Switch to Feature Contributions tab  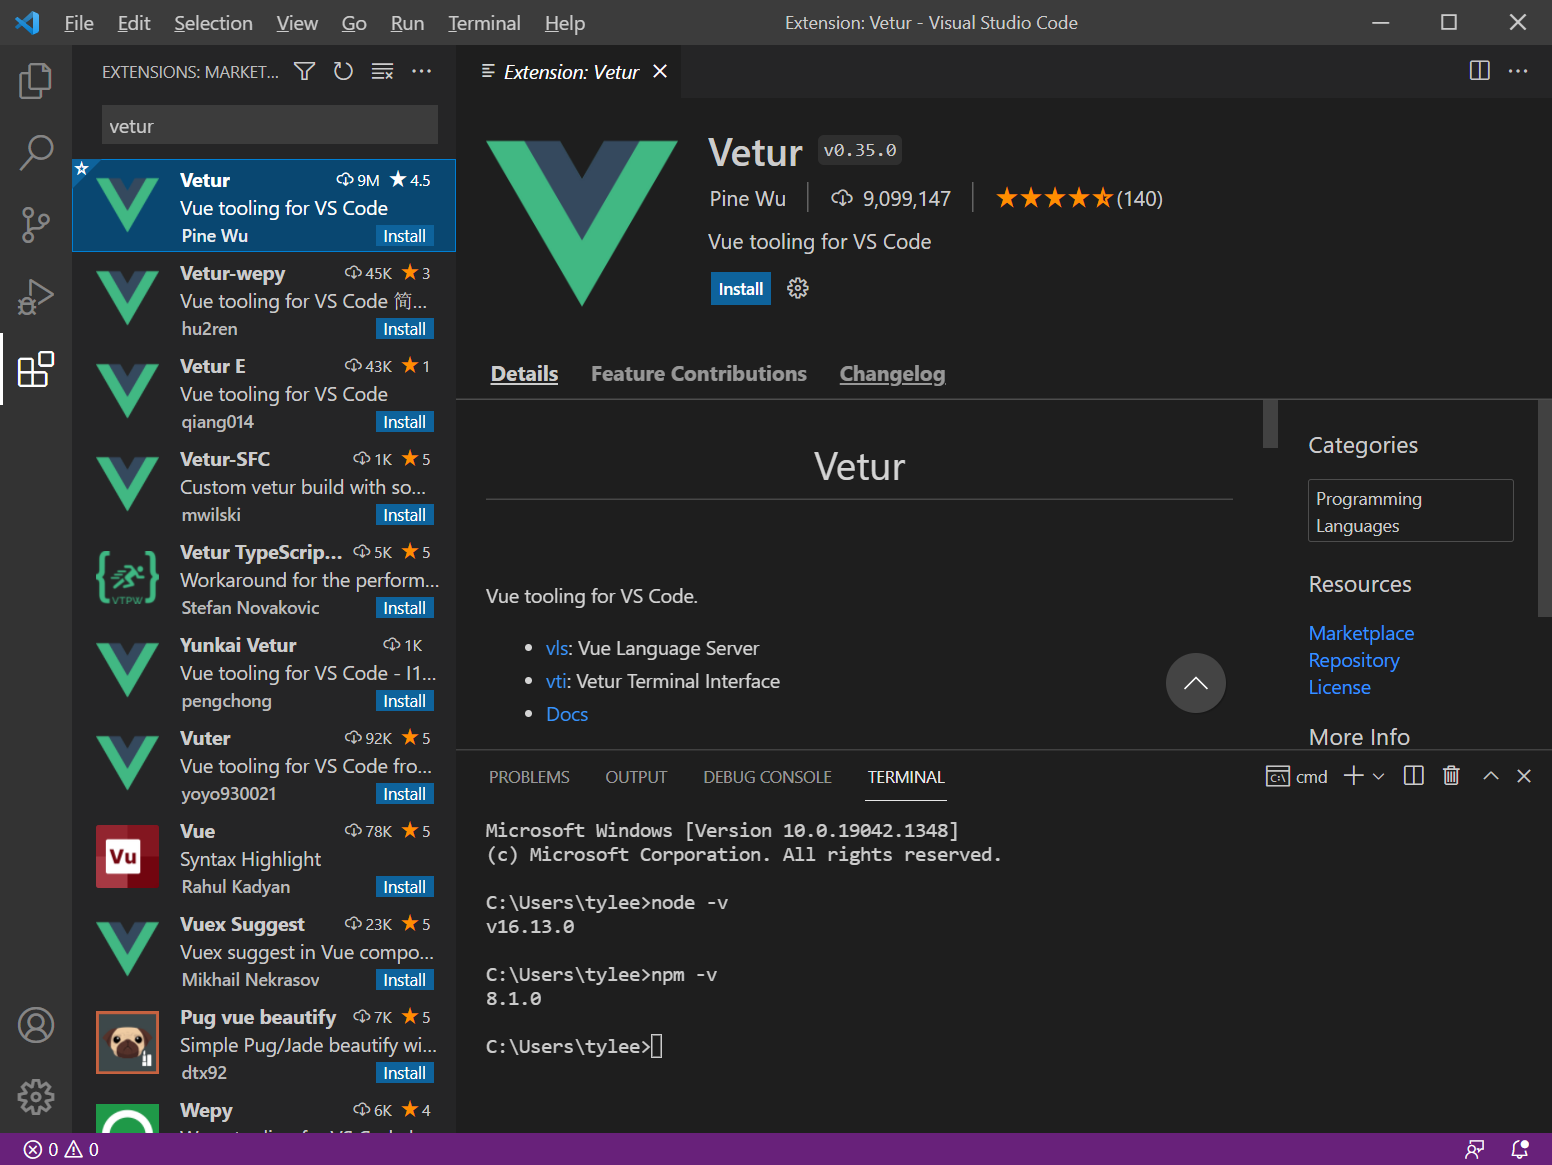click(698, 373)
